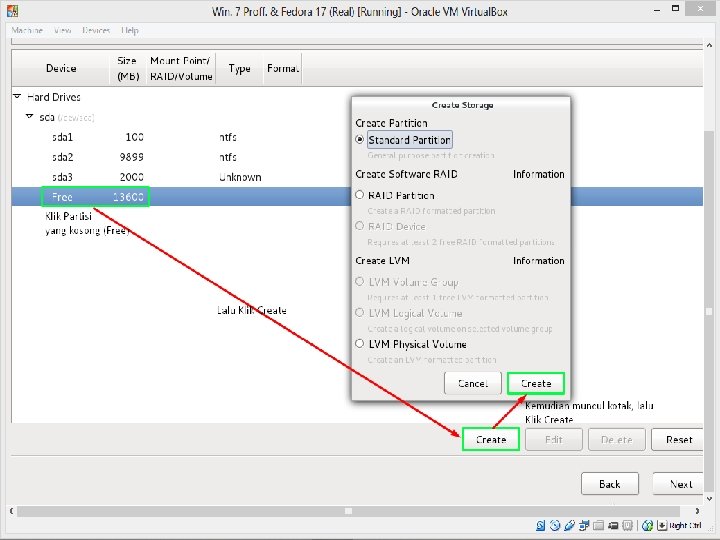Open the View menu
This screenshot has width=720, height=540.
62,30
